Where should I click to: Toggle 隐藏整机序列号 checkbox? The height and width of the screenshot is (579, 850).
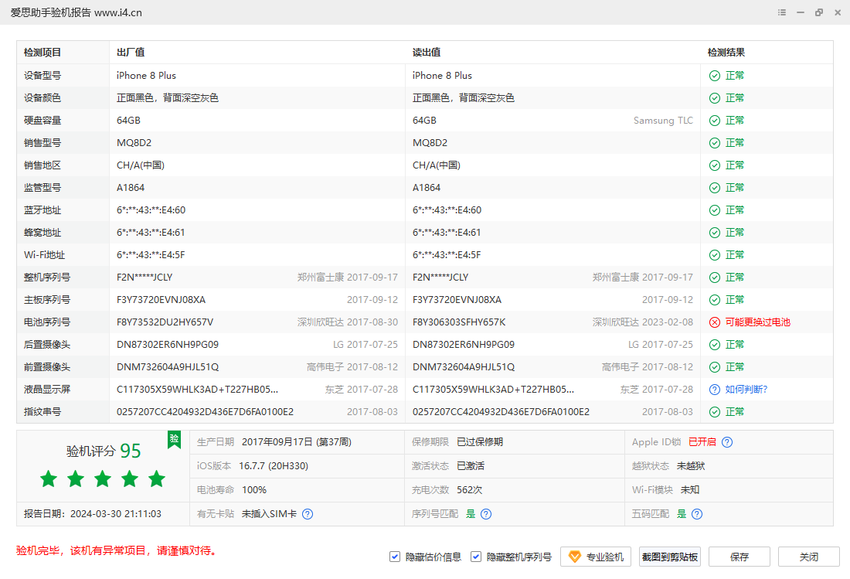[x=475, y=557]
